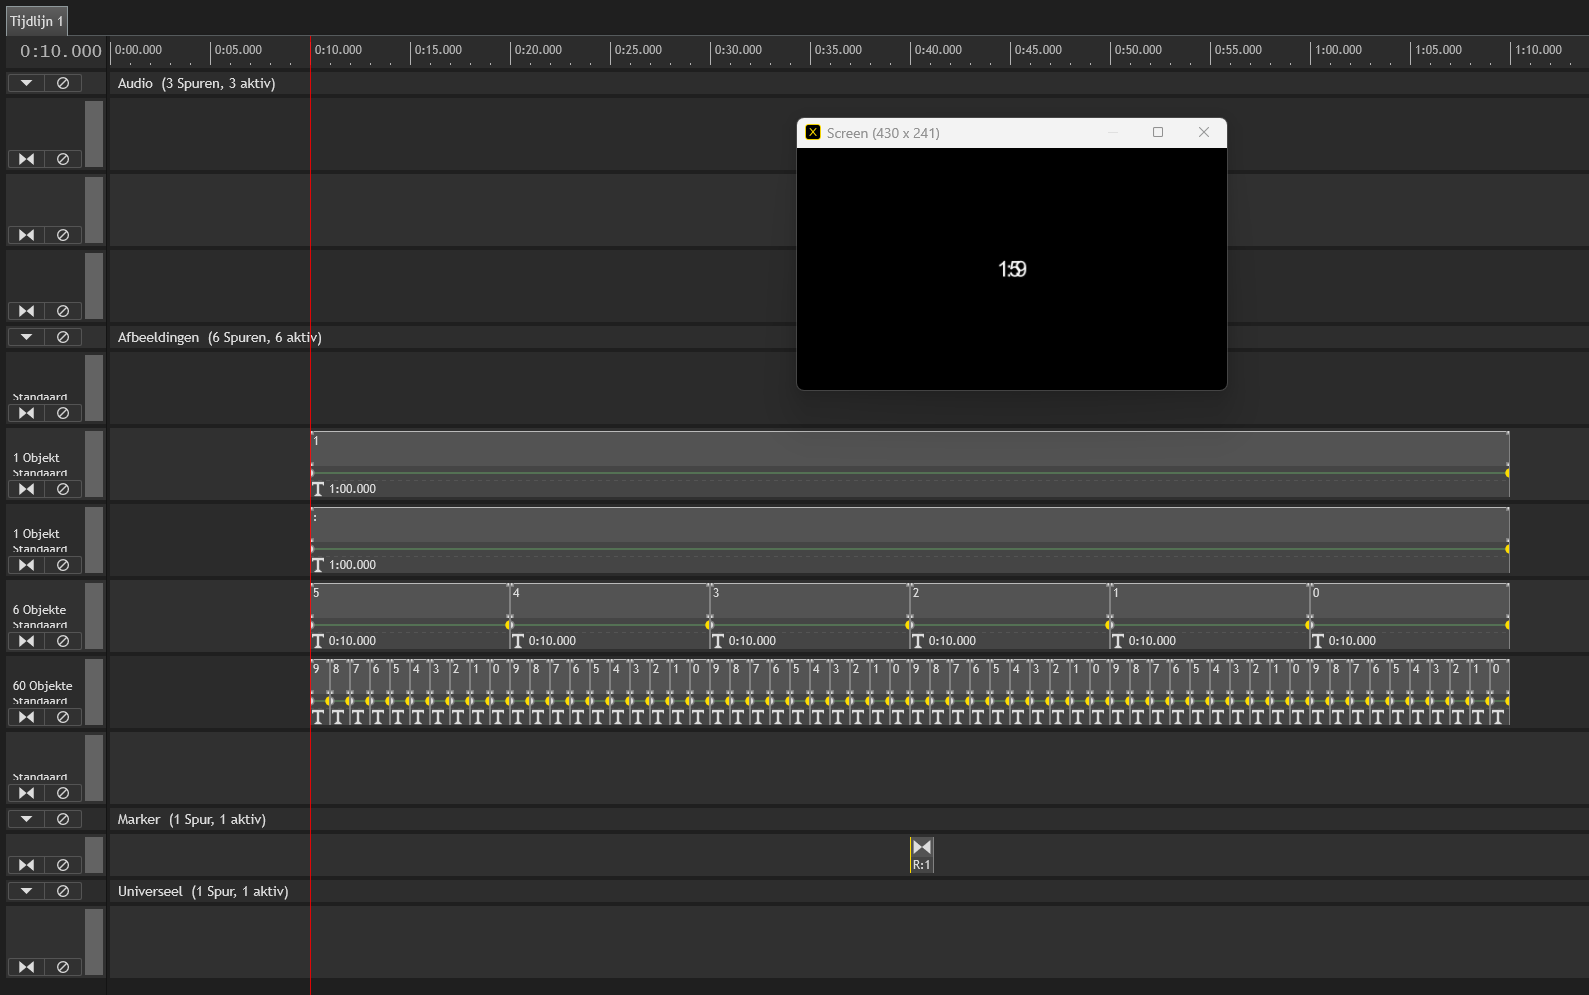1589x995 pixels.
Task: Click grey level bar of third Audio track
Action: tap(94, 285)
